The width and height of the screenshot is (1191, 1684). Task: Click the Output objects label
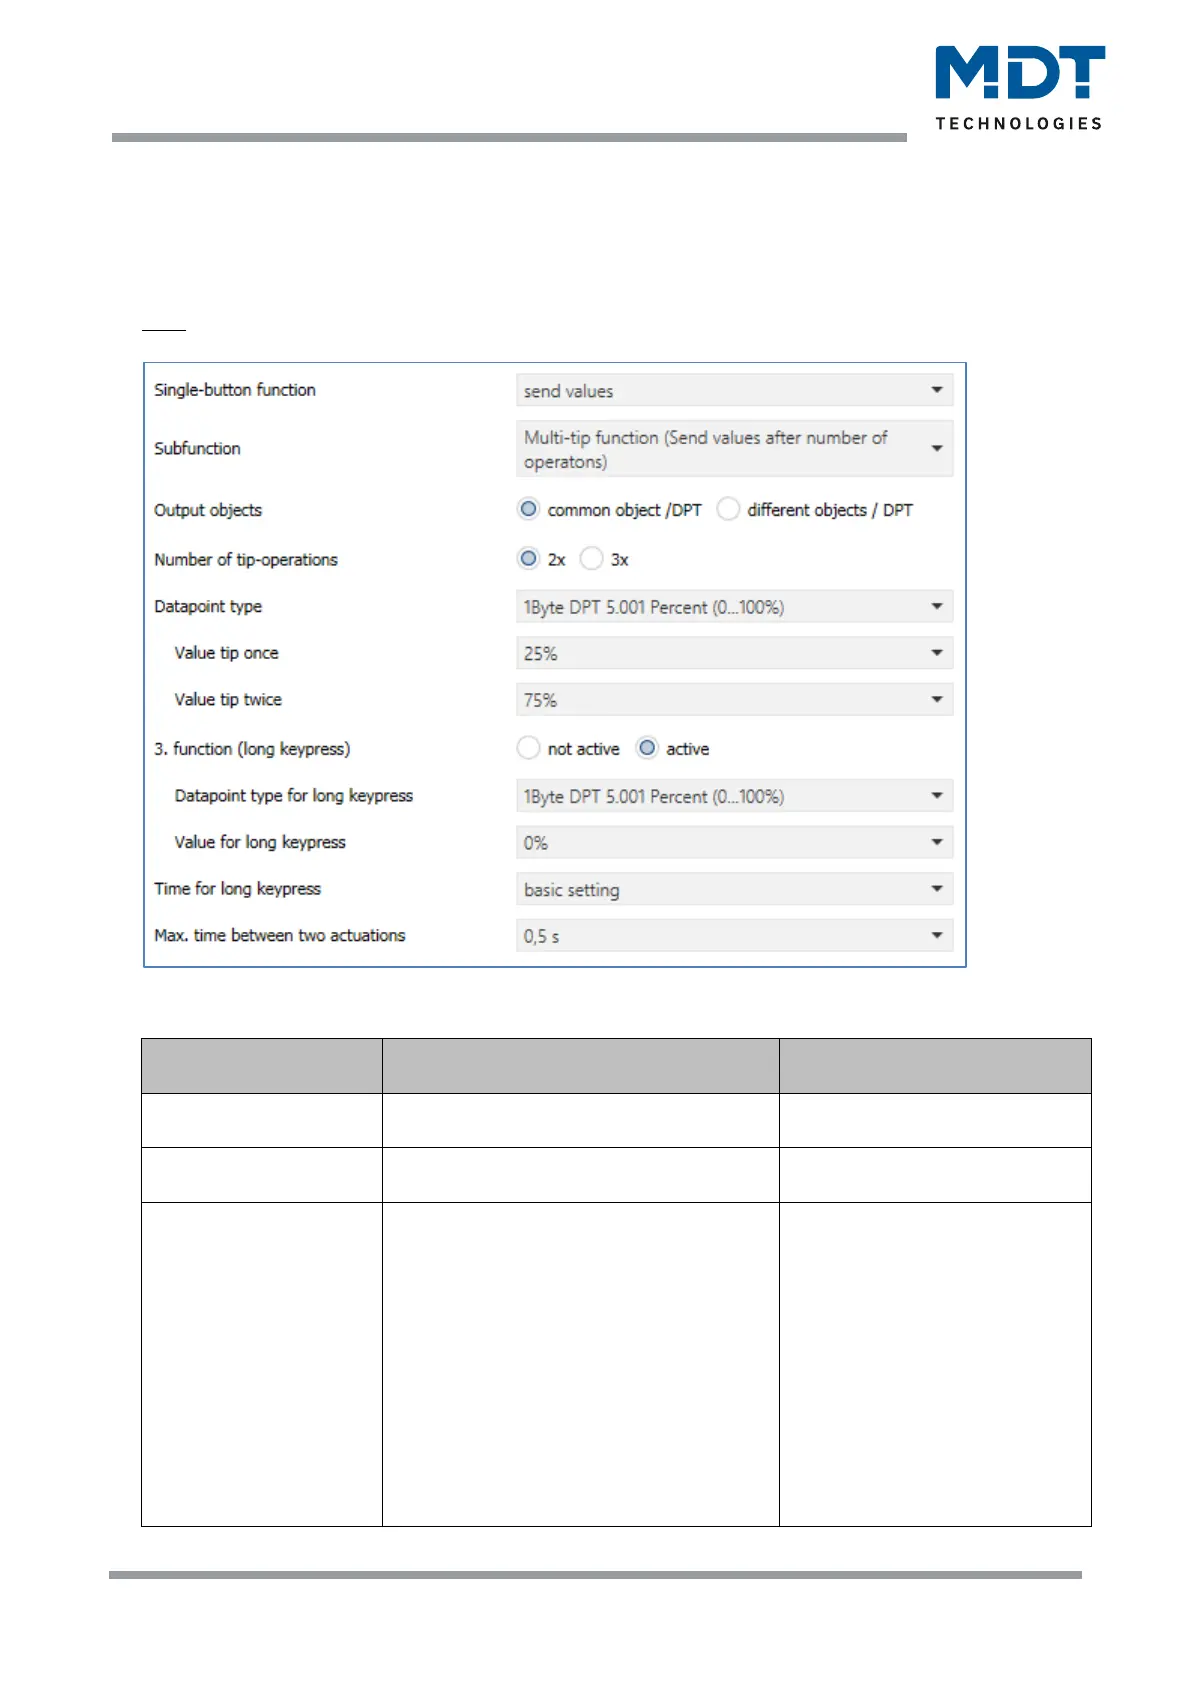(x=208, y=510)
